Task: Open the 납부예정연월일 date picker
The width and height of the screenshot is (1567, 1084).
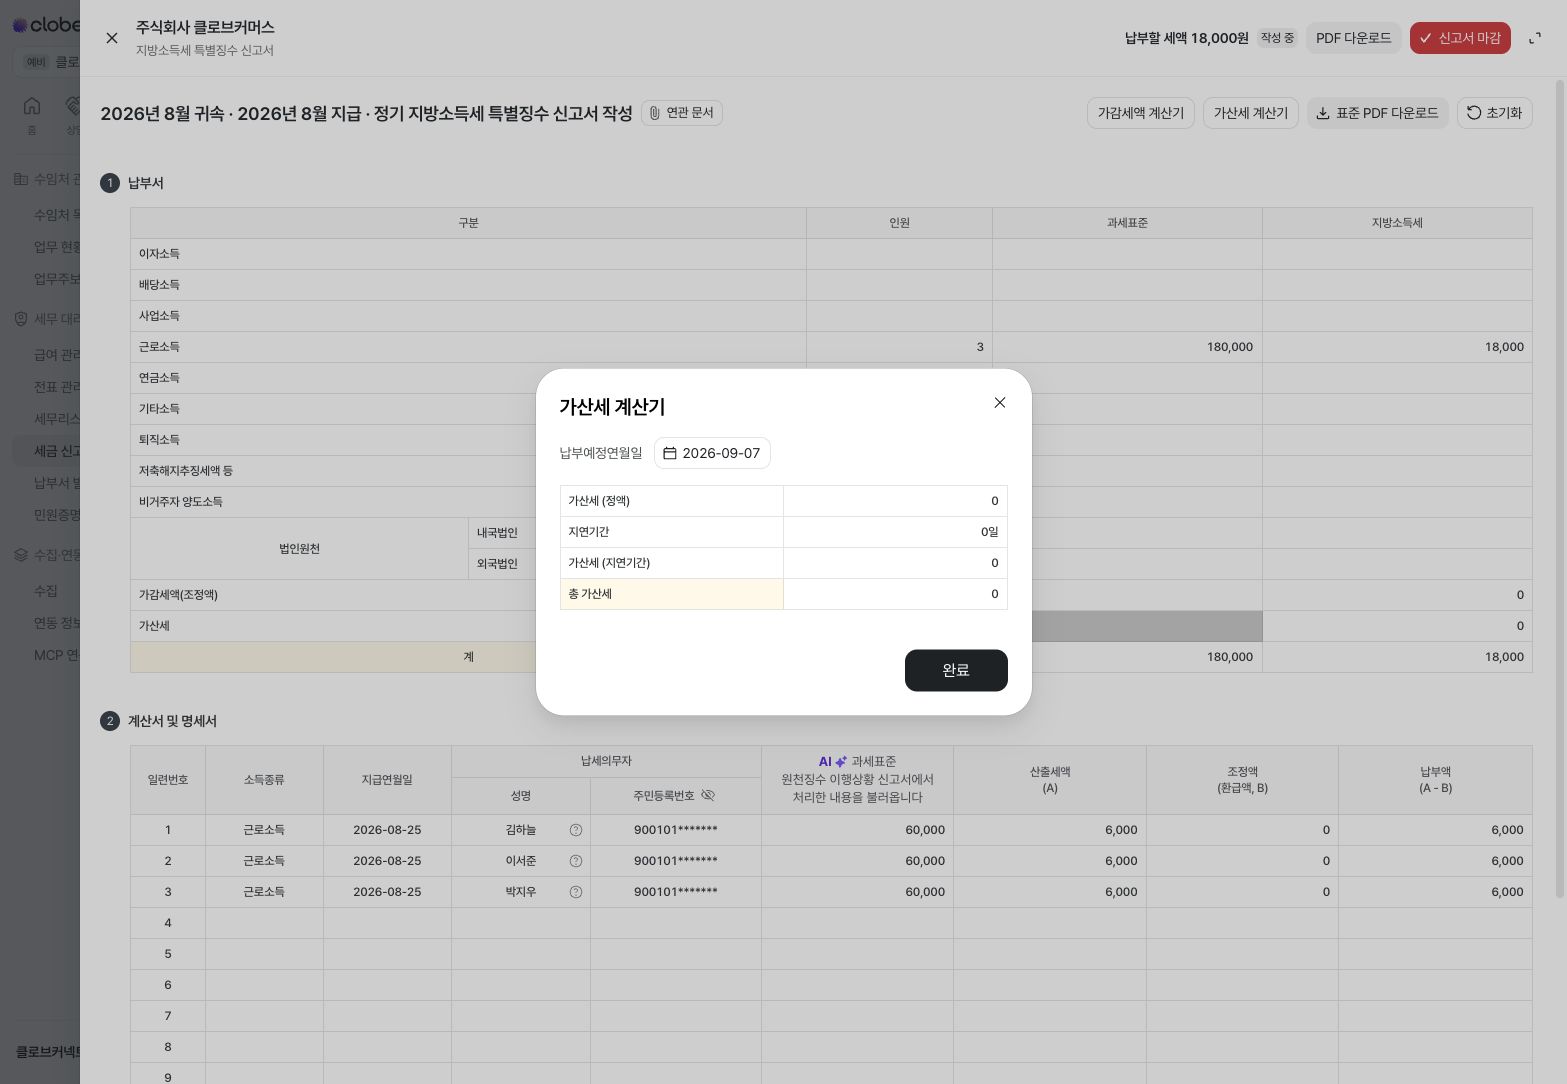Action: coord(712,453)
